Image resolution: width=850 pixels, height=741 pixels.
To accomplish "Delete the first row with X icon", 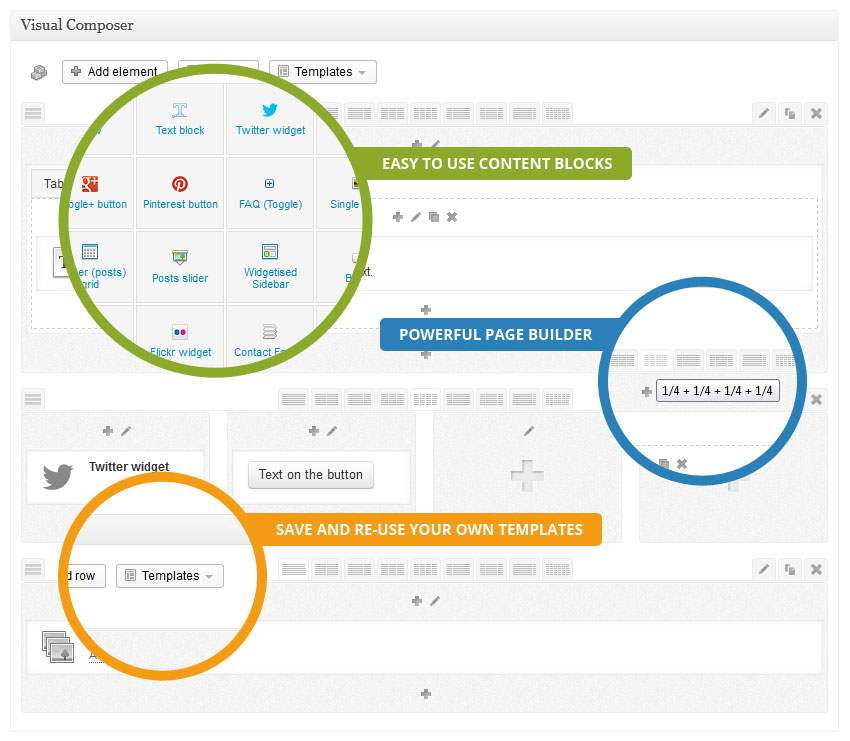I will 816,113.
